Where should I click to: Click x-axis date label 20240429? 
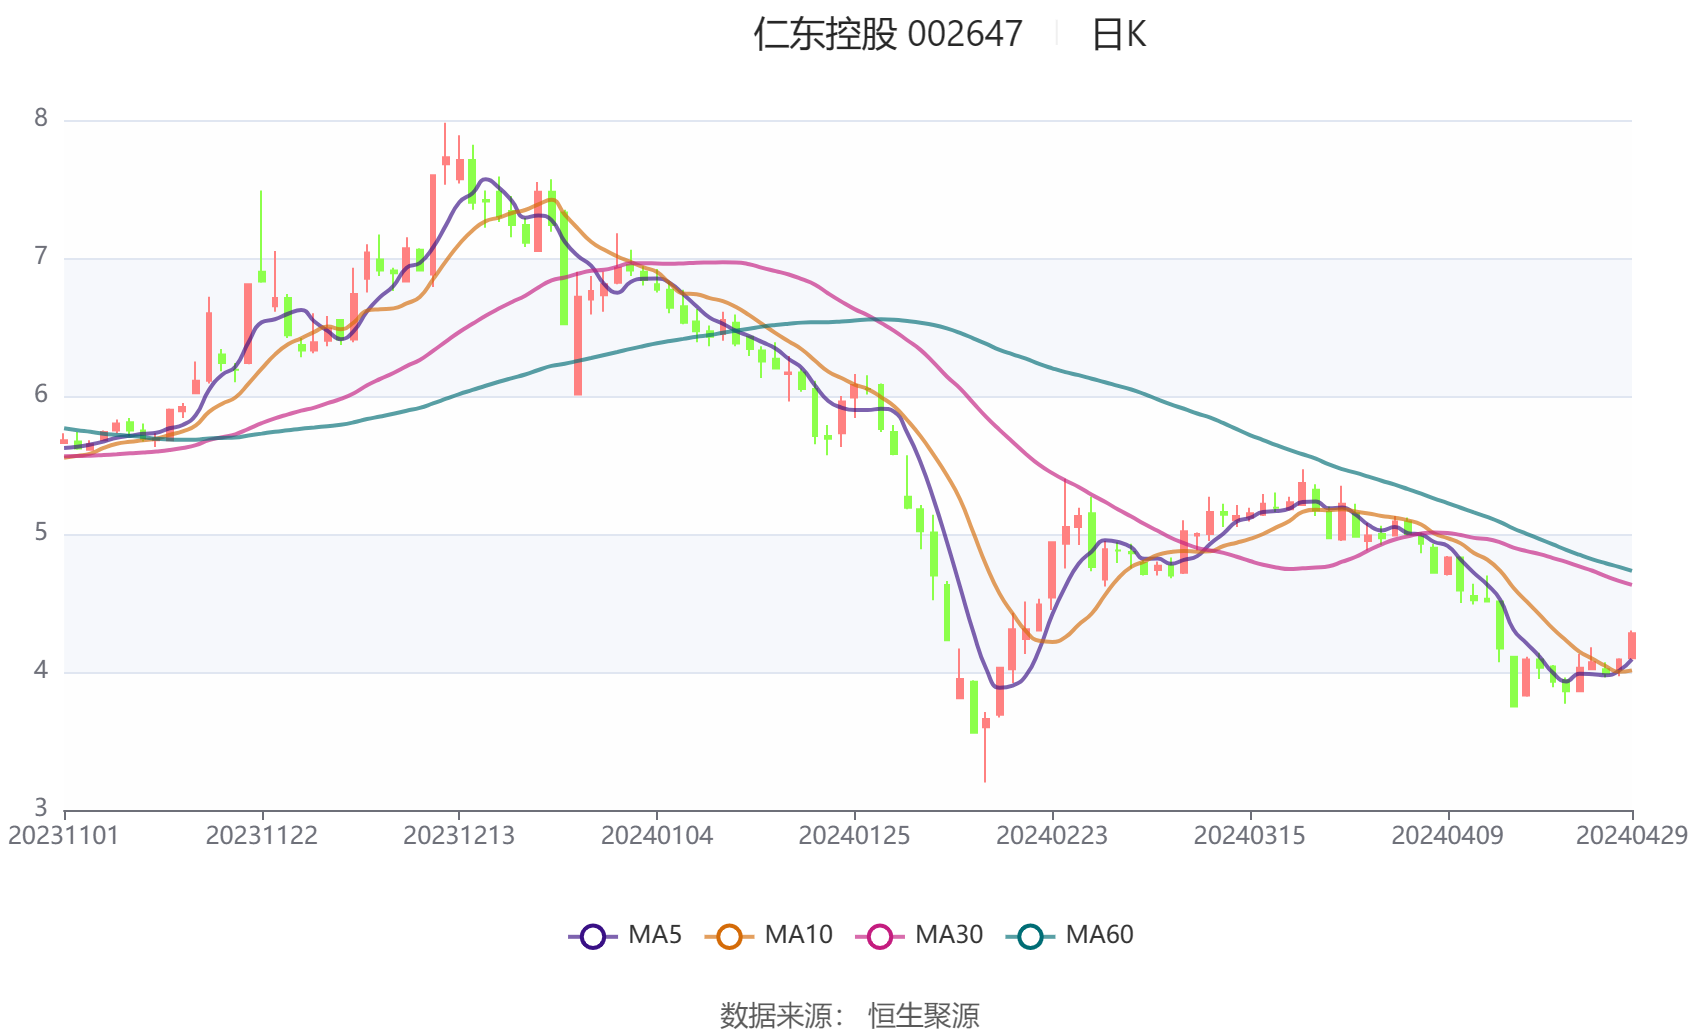[1632, 835]
